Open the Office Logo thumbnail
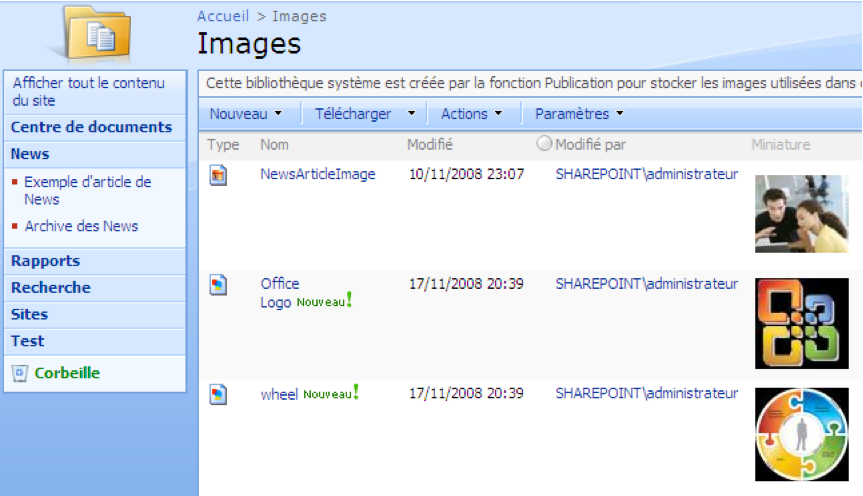This screenshot has width=863, height=496. [x=801, y=323]
